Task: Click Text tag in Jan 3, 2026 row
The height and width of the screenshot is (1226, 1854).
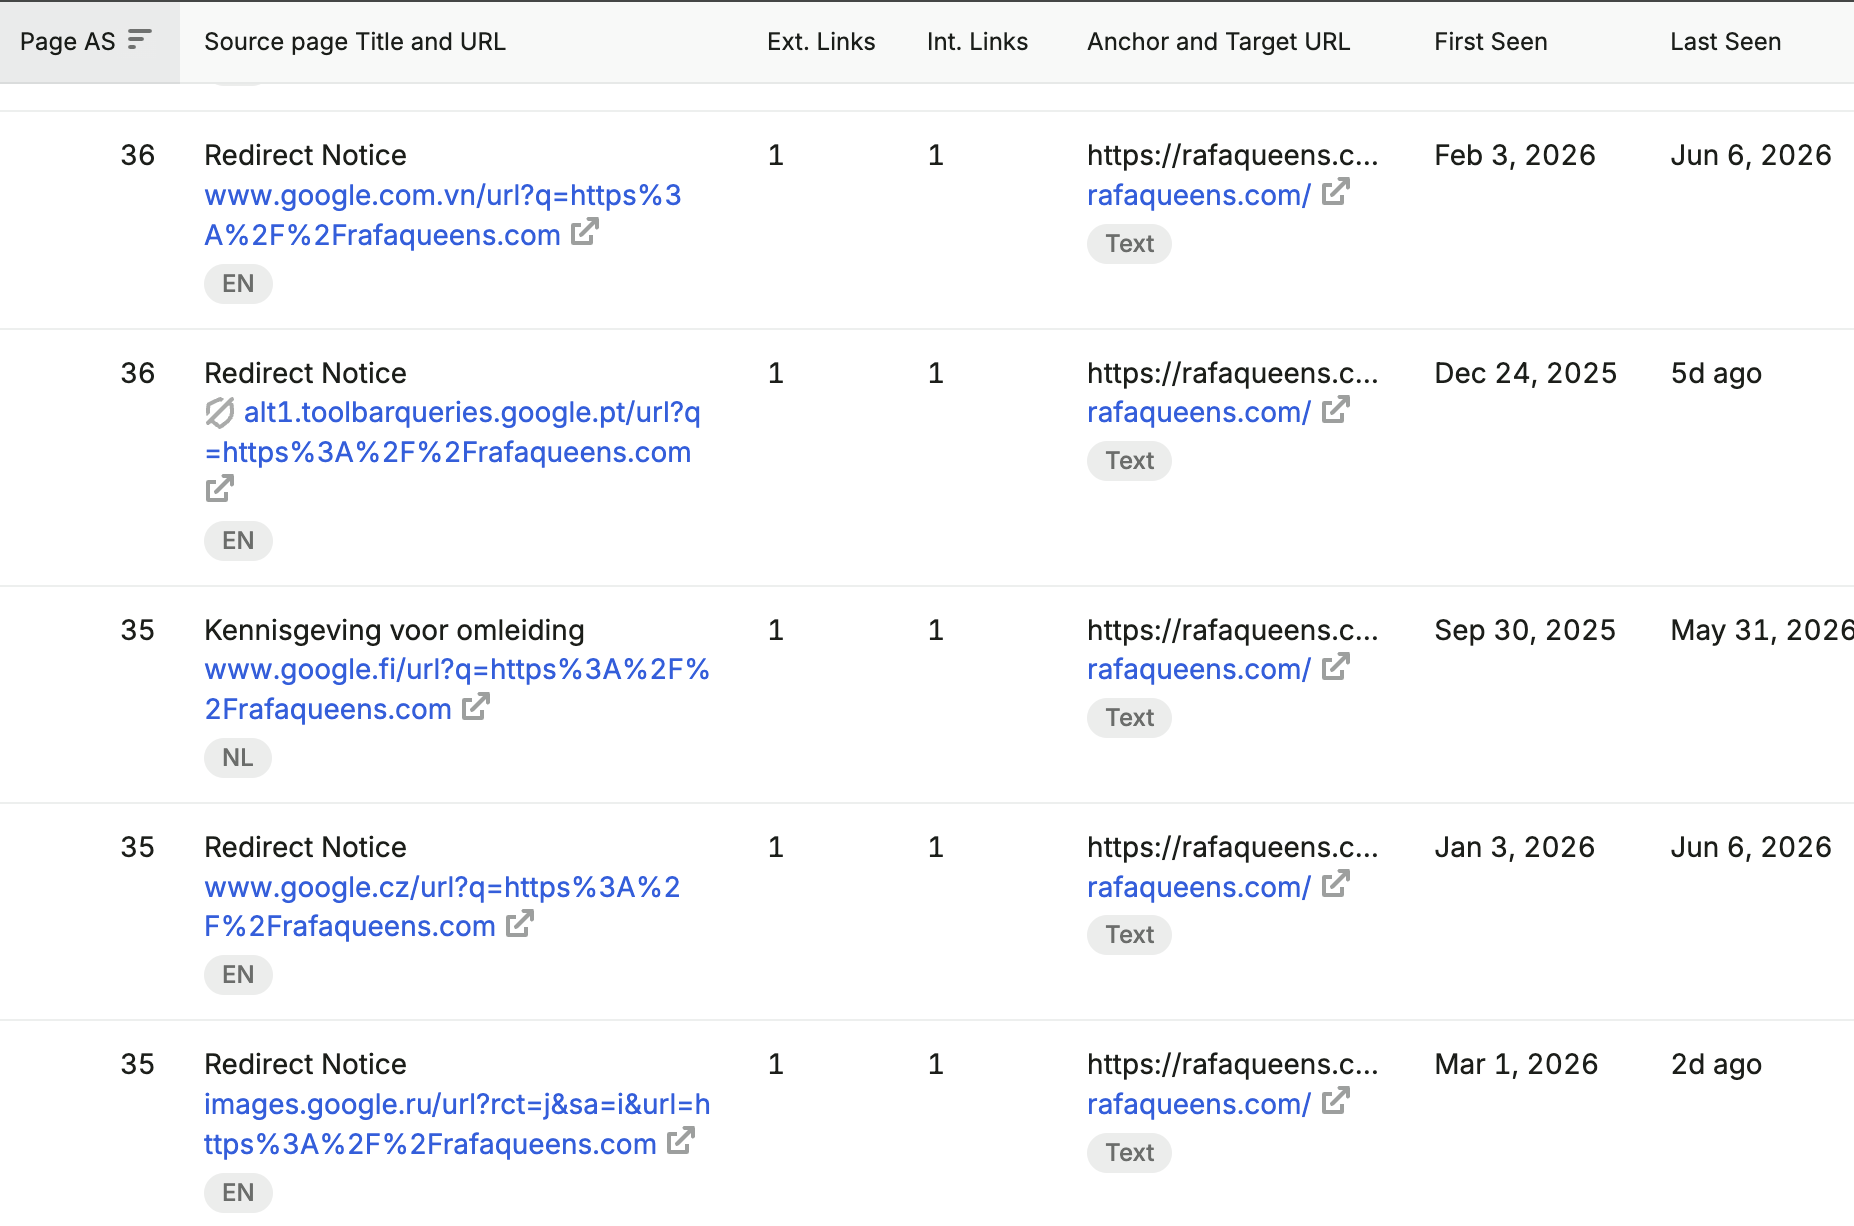Action: pos(1129,935)
